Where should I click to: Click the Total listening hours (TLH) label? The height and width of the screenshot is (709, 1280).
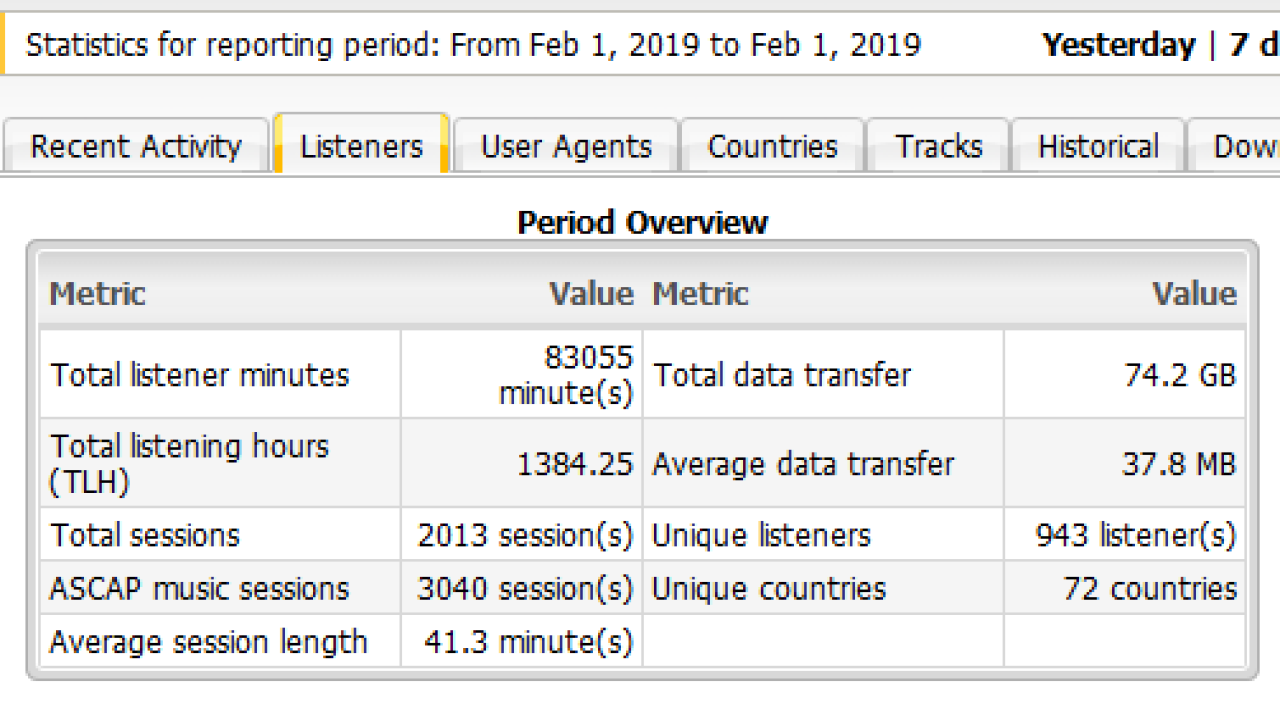pyautogui.click(x=189, y=463)
